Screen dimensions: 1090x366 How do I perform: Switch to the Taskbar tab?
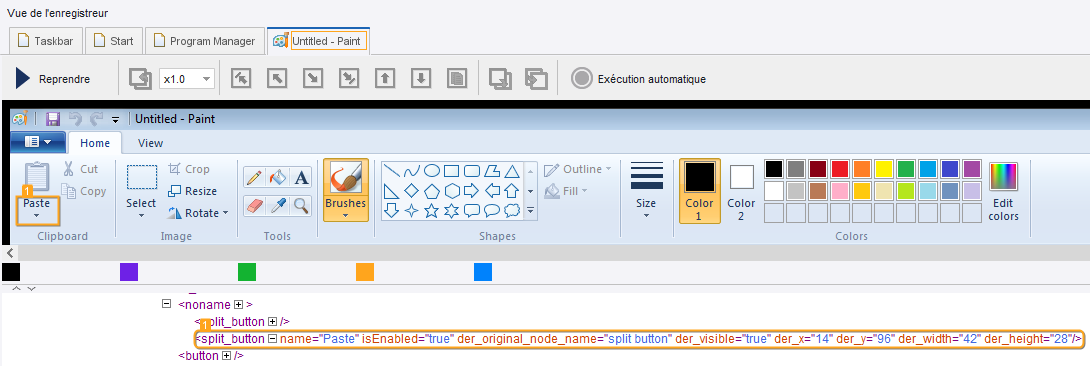[47, 41]
